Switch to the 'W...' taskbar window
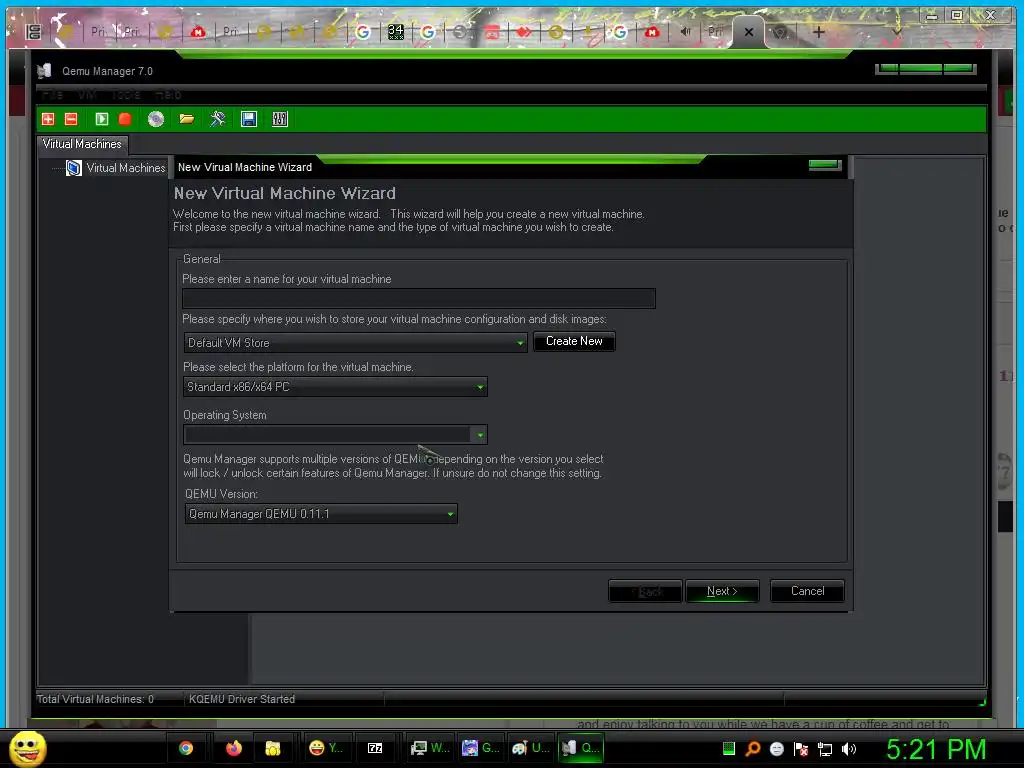 tap(430, 748)
